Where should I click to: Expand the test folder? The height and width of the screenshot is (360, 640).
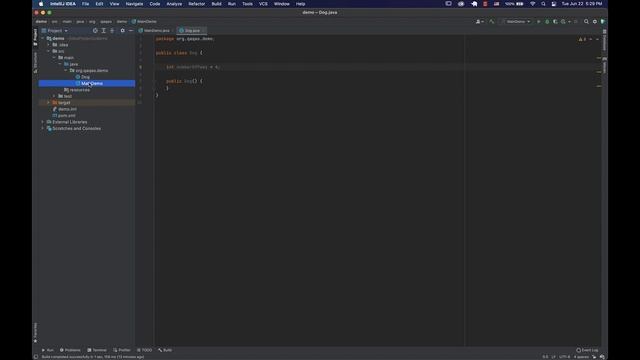pos(54,96)
